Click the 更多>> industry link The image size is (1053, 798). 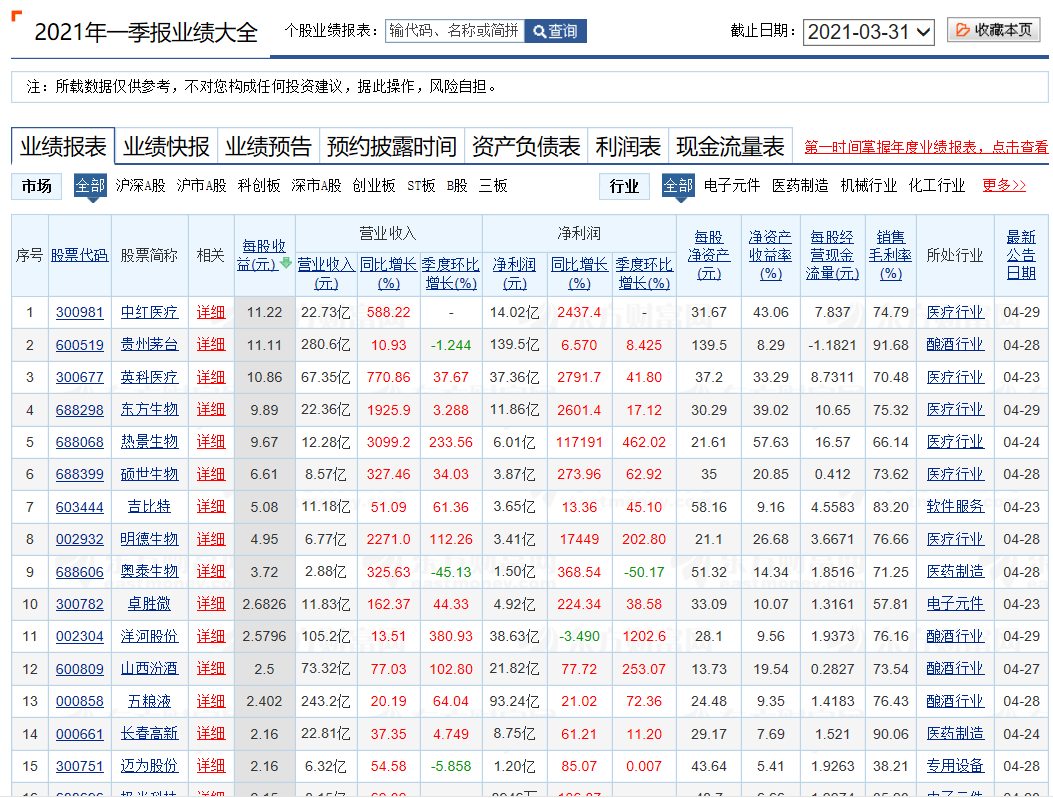pos(1003,185)
